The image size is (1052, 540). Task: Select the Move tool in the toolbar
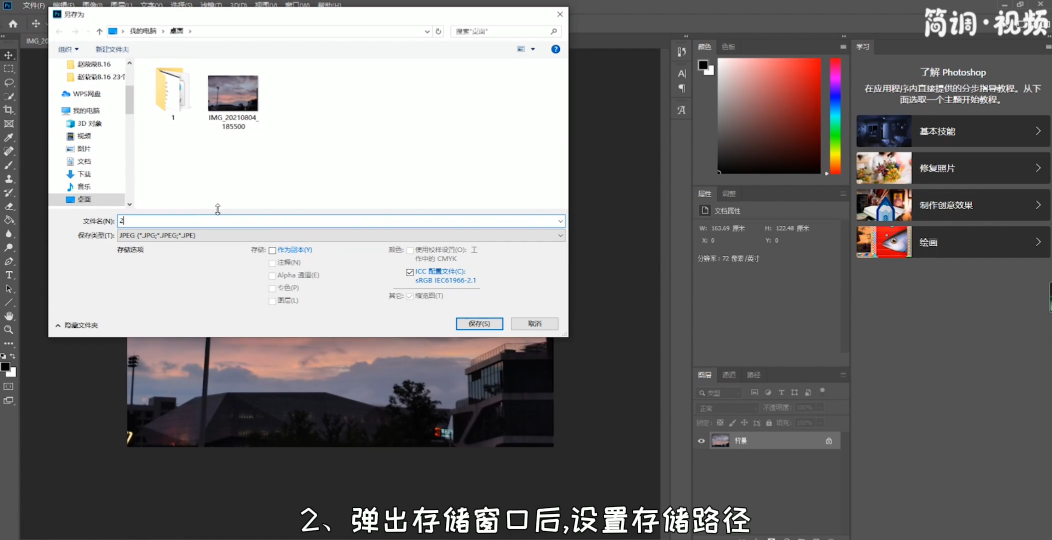click(9, 55)
